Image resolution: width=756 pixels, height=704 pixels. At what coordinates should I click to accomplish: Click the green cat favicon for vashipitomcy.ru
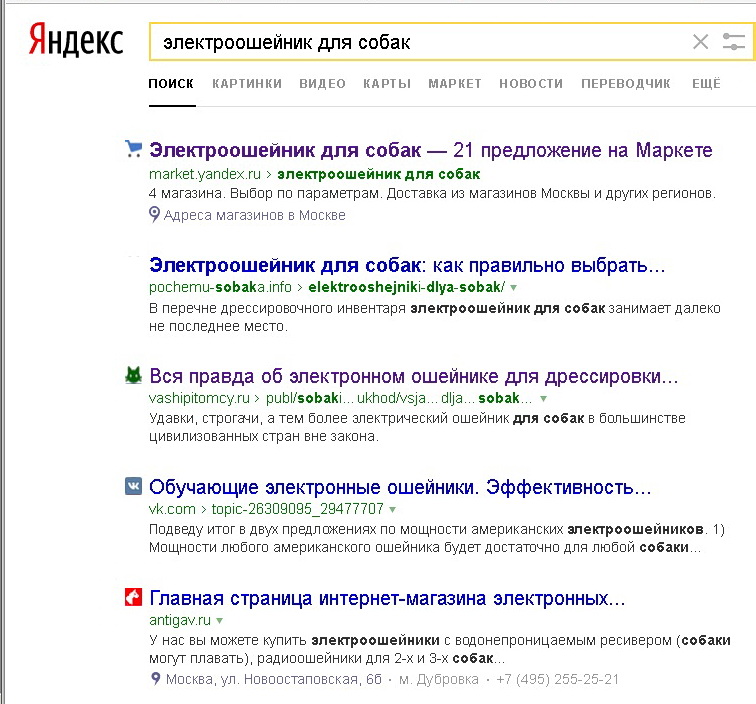tap(133, 377)
